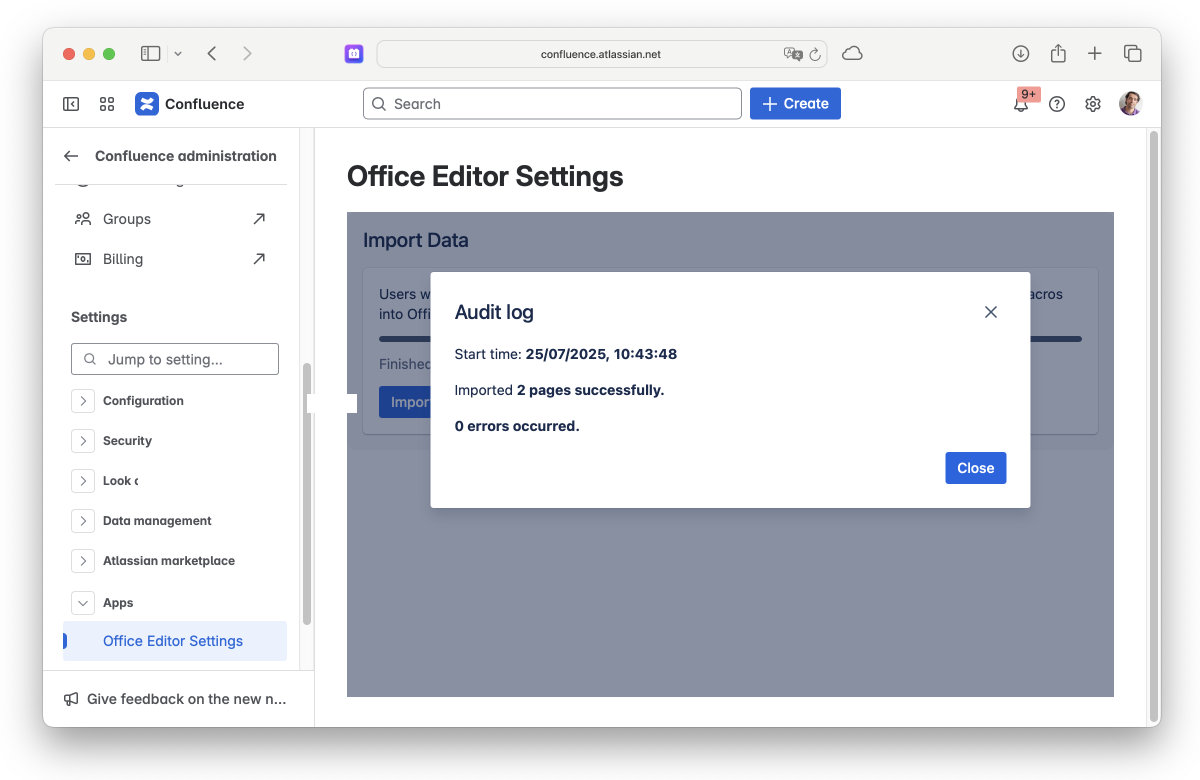Click the Safari share icon
Screen dimensions: 1200x780
point(1058,53)
